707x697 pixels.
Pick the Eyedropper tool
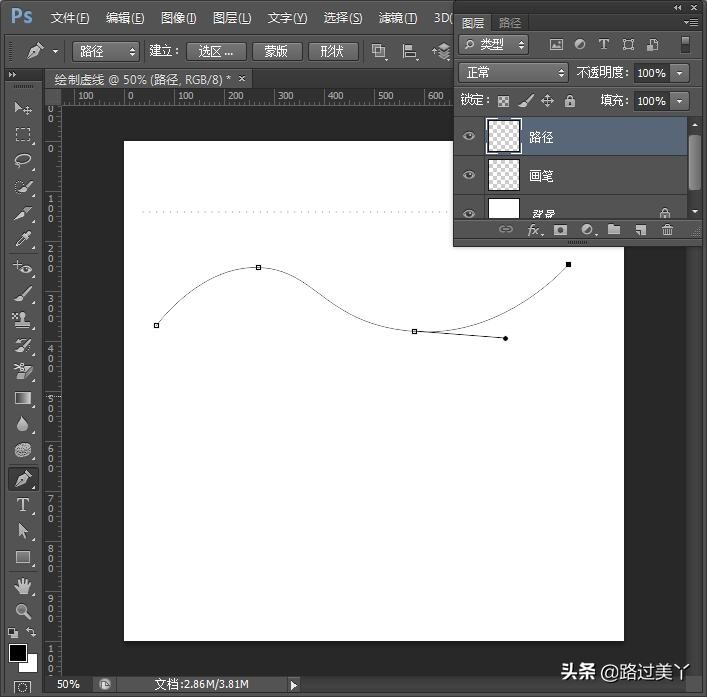point(23,240)
